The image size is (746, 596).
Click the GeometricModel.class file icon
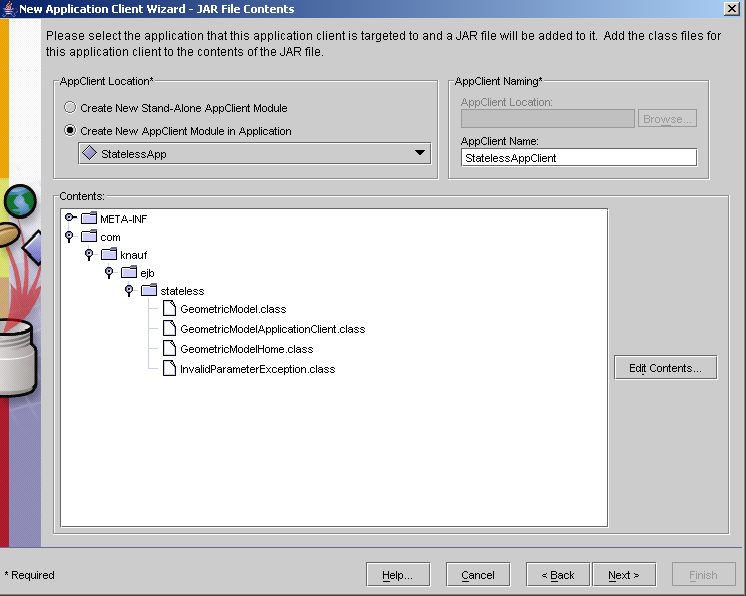coord(169,308)
